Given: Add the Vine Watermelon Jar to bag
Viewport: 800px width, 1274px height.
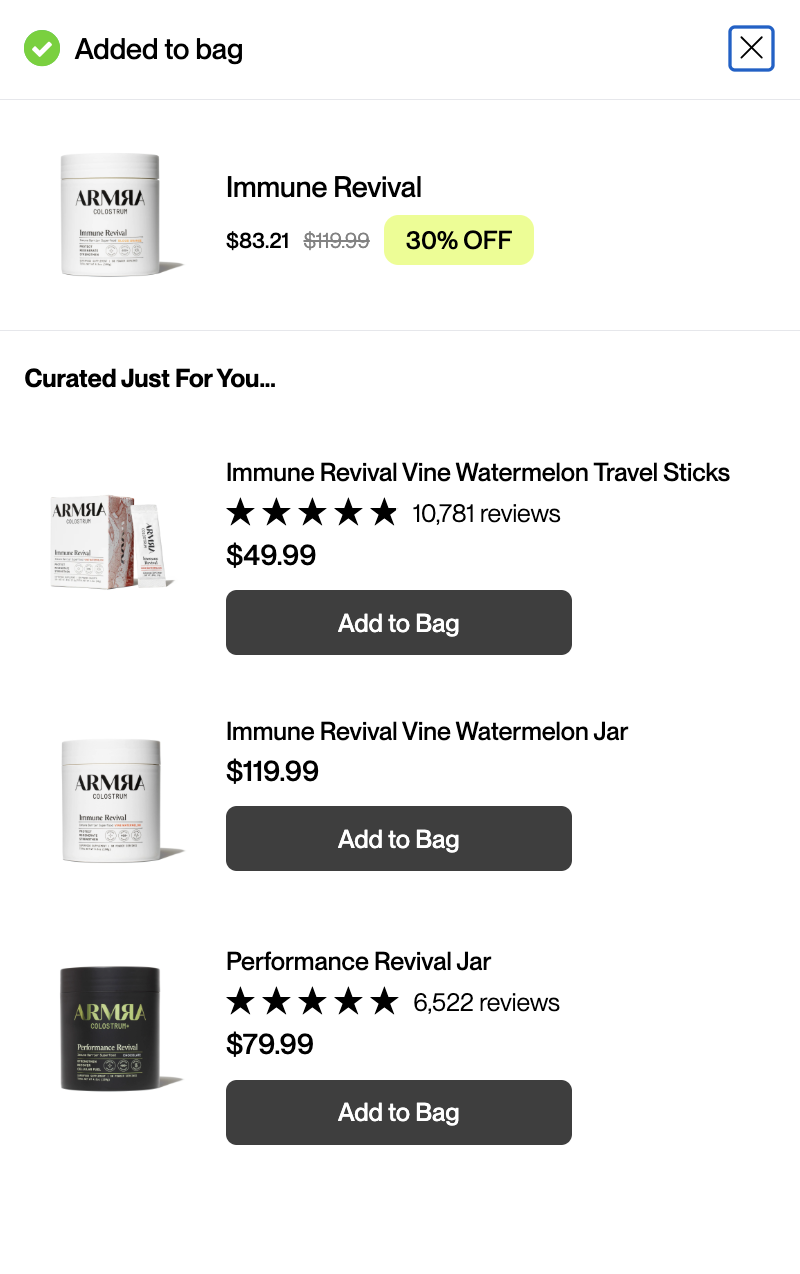Looking at the screenshot, I should [x=399, y=839].
